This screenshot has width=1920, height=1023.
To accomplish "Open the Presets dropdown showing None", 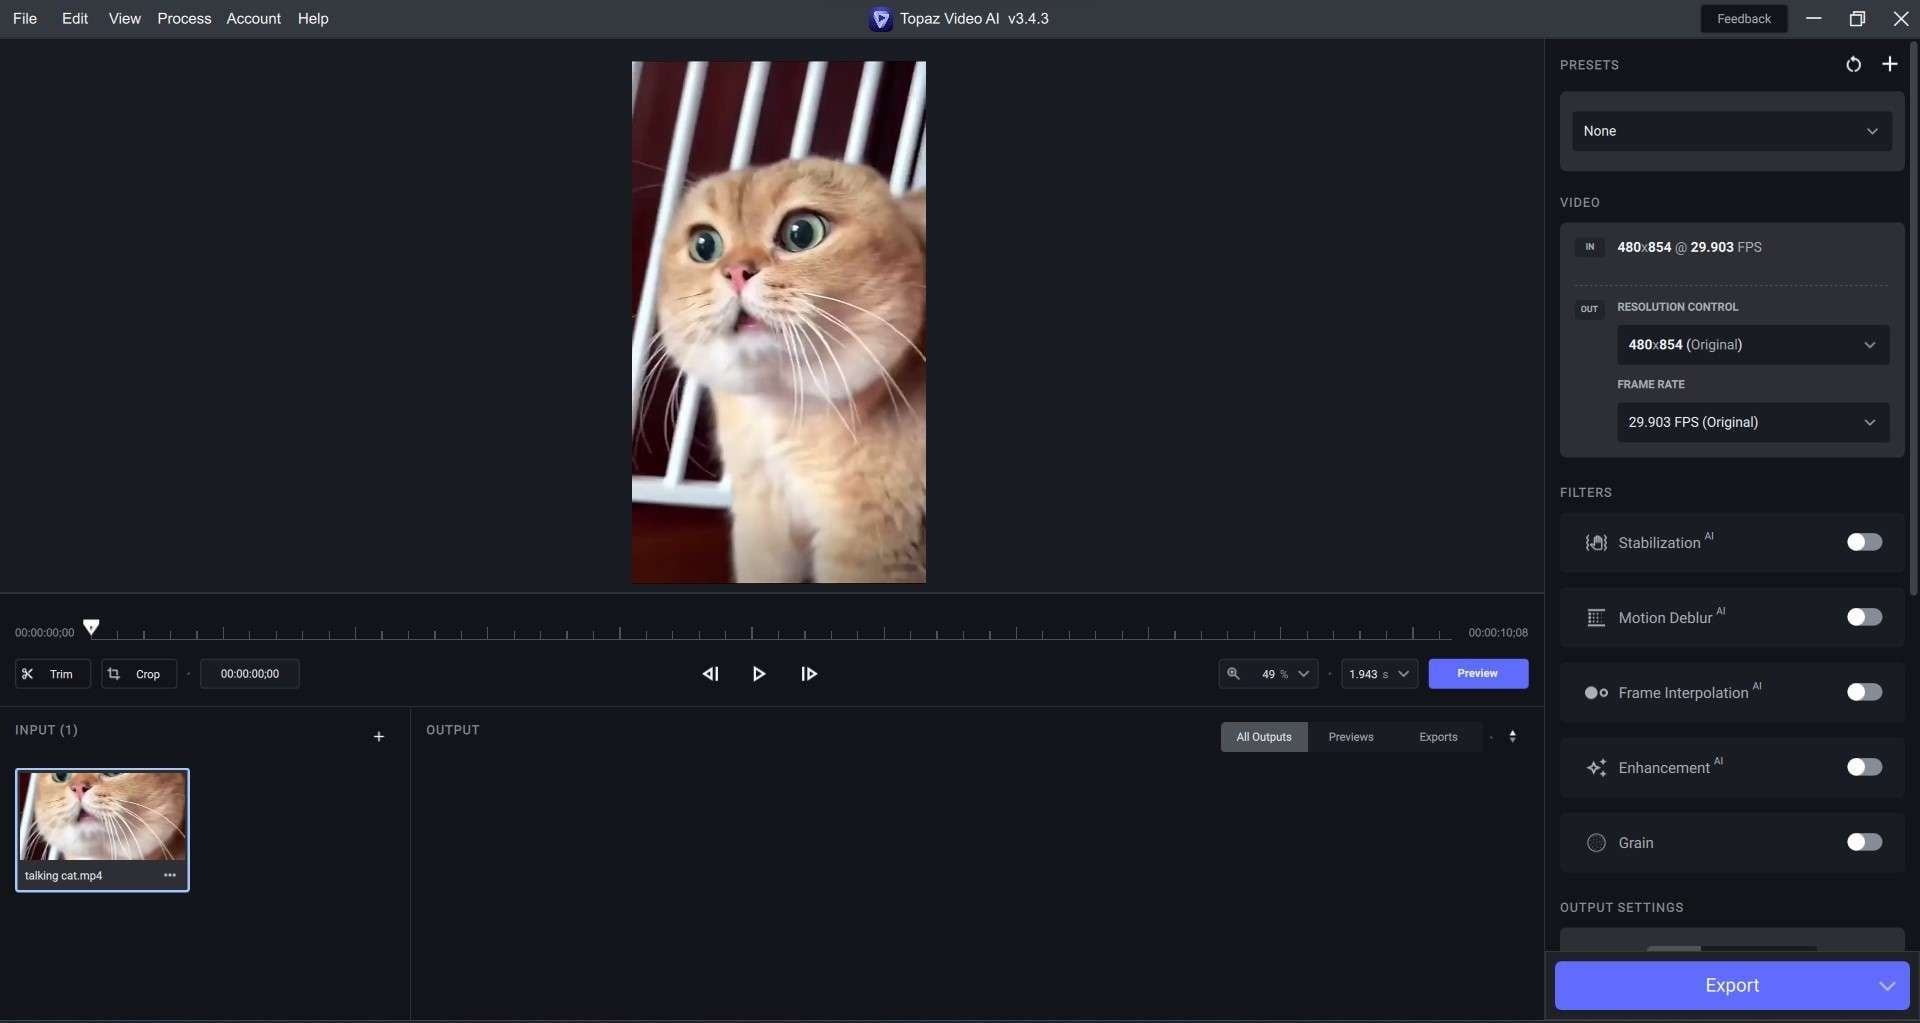I will 1730,131.
